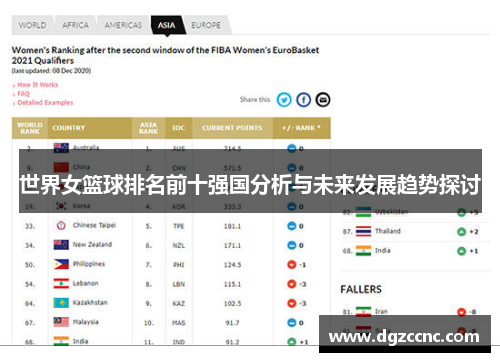
Task: Share ranking via email icon
Action: click(x=323, y=100)
